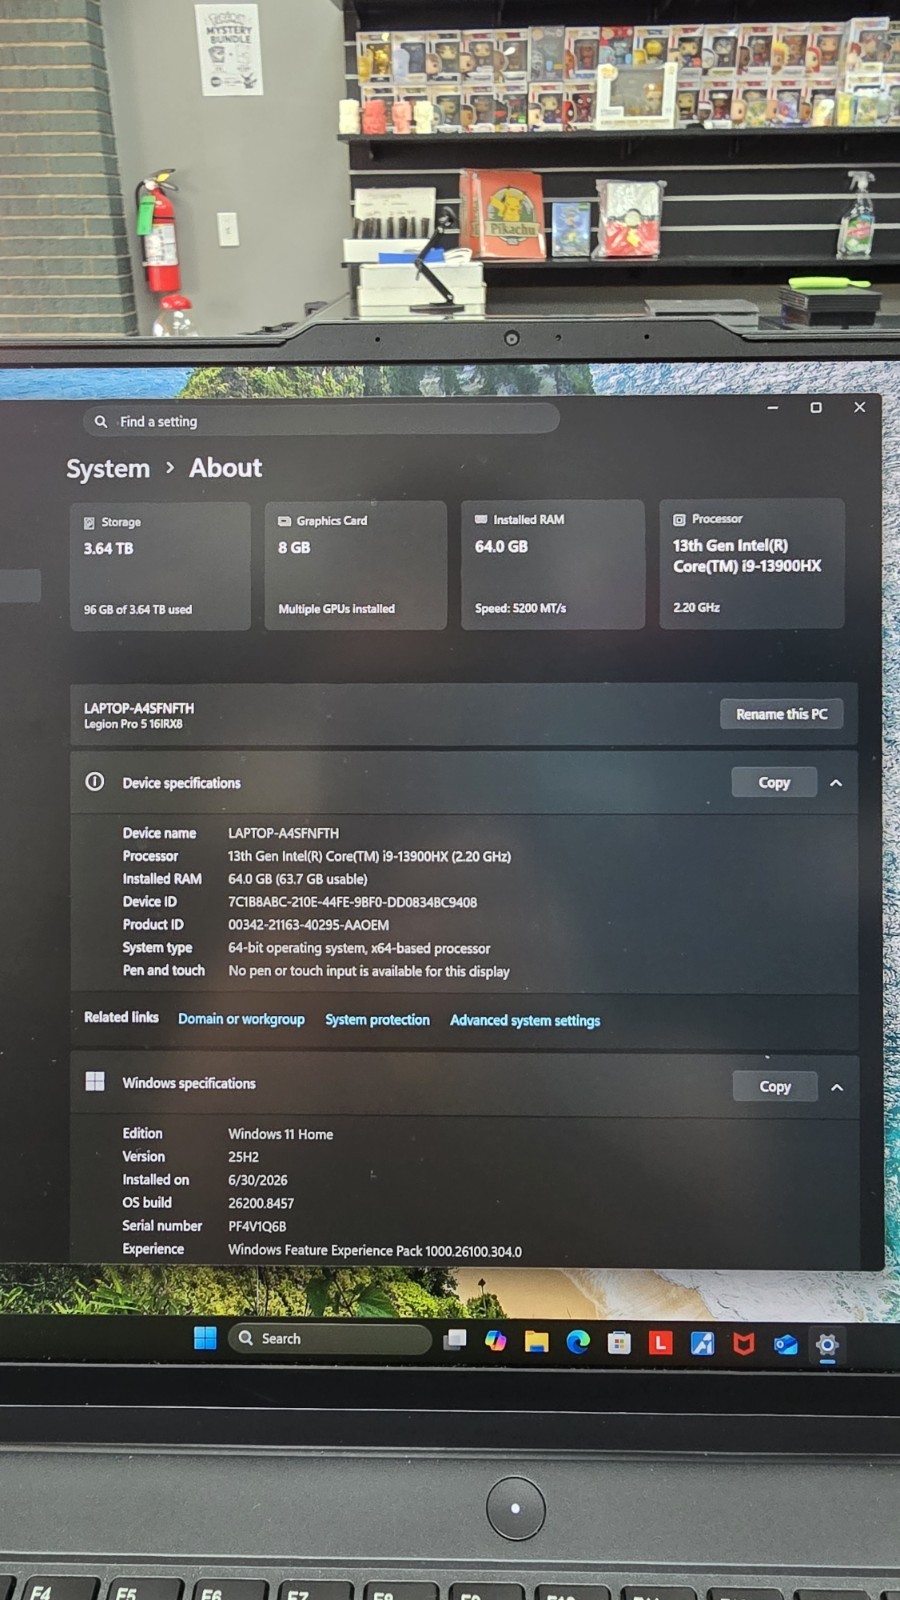Select the Windows 11 Home edition text
Image resolution: width=900 pixels, height=1600 pixels.
click(280, 1134)
